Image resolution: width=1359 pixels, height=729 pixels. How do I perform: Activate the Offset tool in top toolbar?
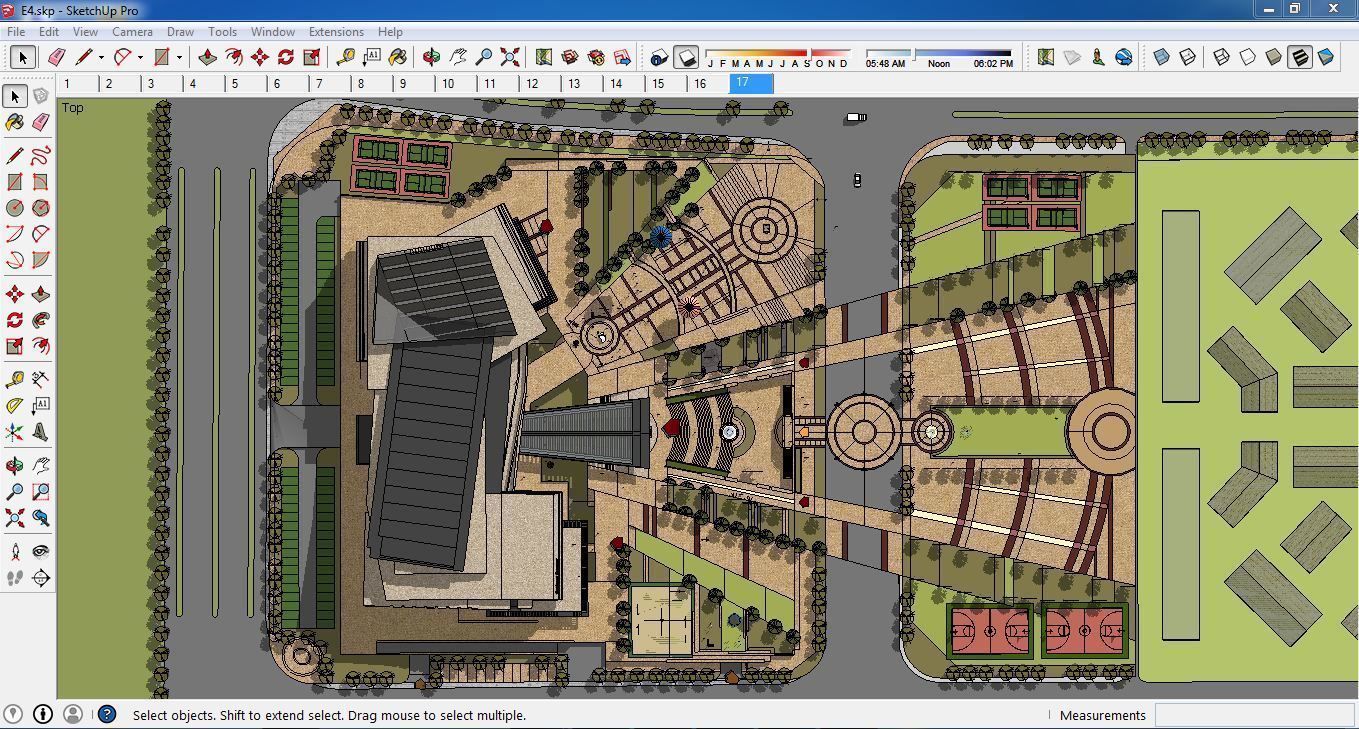(x=233, y=57)
